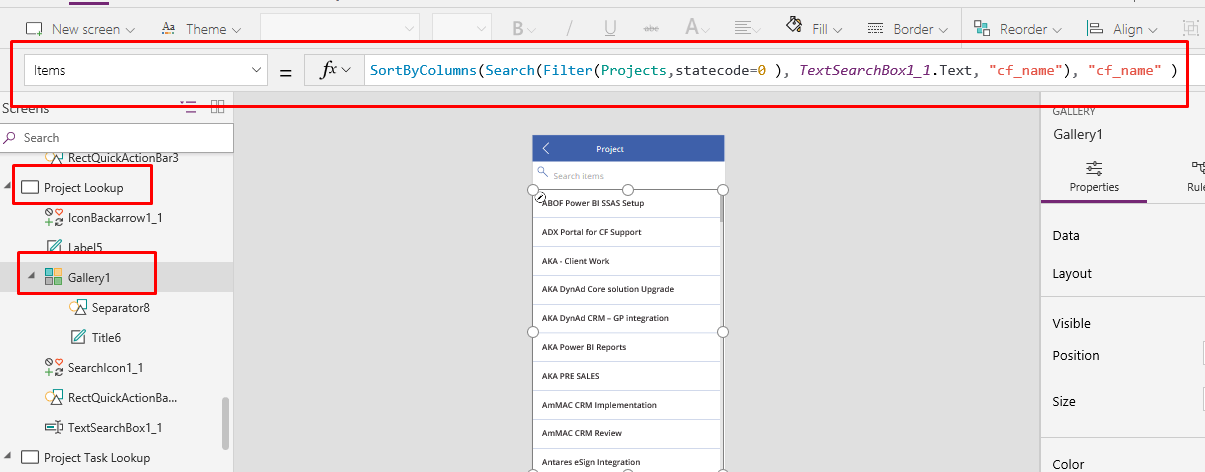This screenshot has height=472, width=1205.
Task: Select Gallery1 in the tree
Action: [88, 277]
